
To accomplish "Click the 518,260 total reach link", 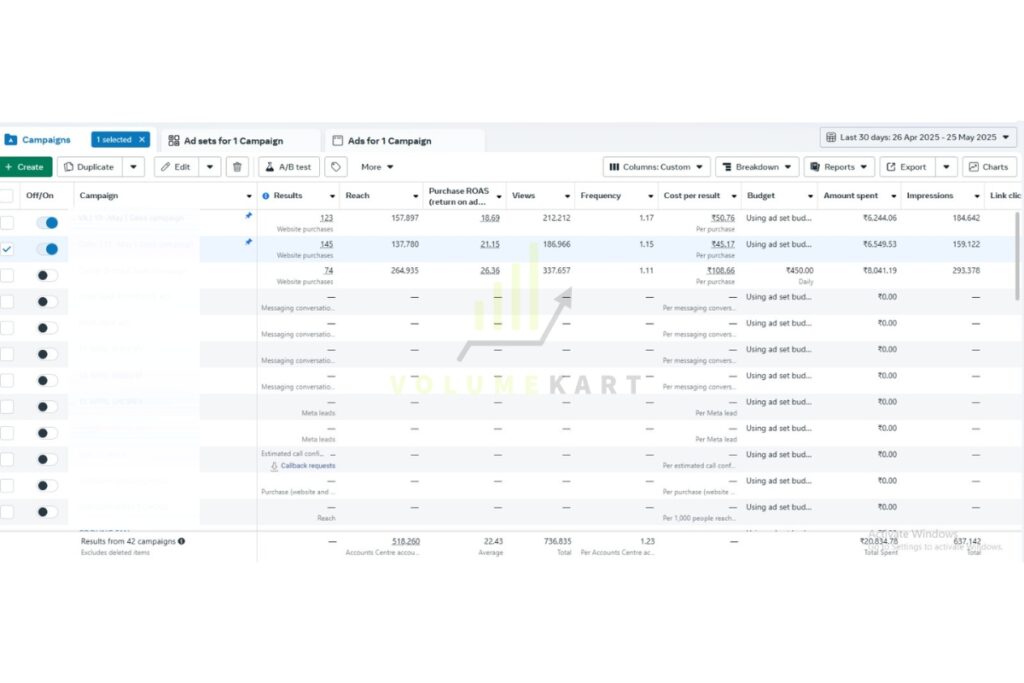I will coord(406,541).
